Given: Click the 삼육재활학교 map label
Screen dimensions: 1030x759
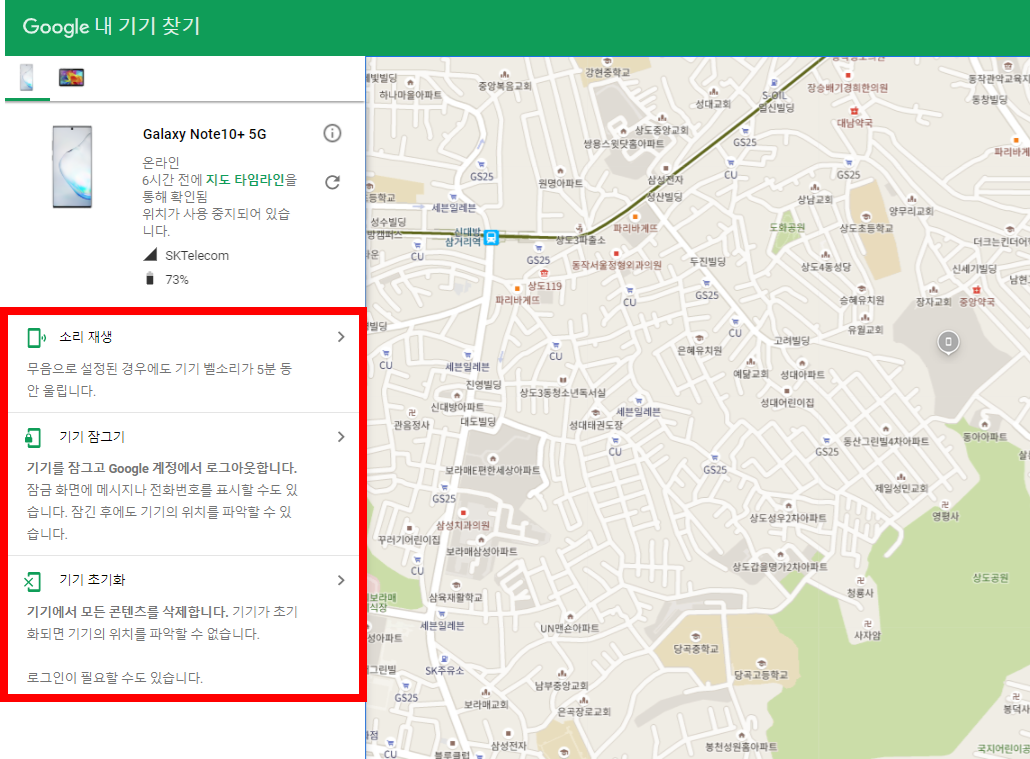Looking at the screenshot, I should 455,597.
